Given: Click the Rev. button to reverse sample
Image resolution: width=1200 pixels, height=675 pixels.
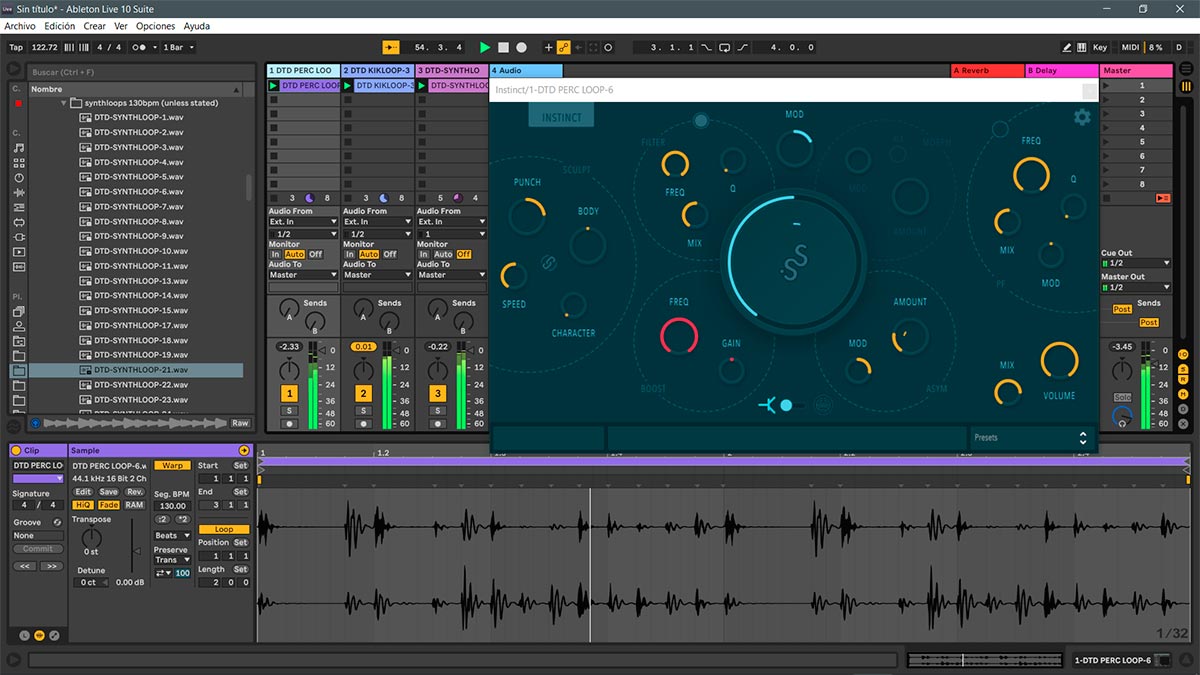Looking at the screenshot, I should 134,492.
